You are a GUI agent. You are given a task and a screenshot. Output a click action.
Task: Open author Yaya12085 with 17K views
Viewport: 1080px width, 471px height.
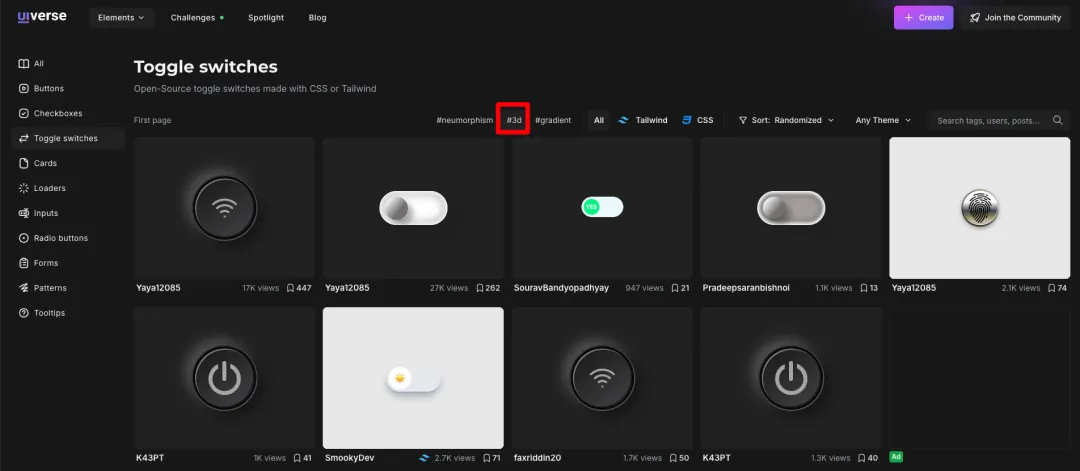coord(158,288)
